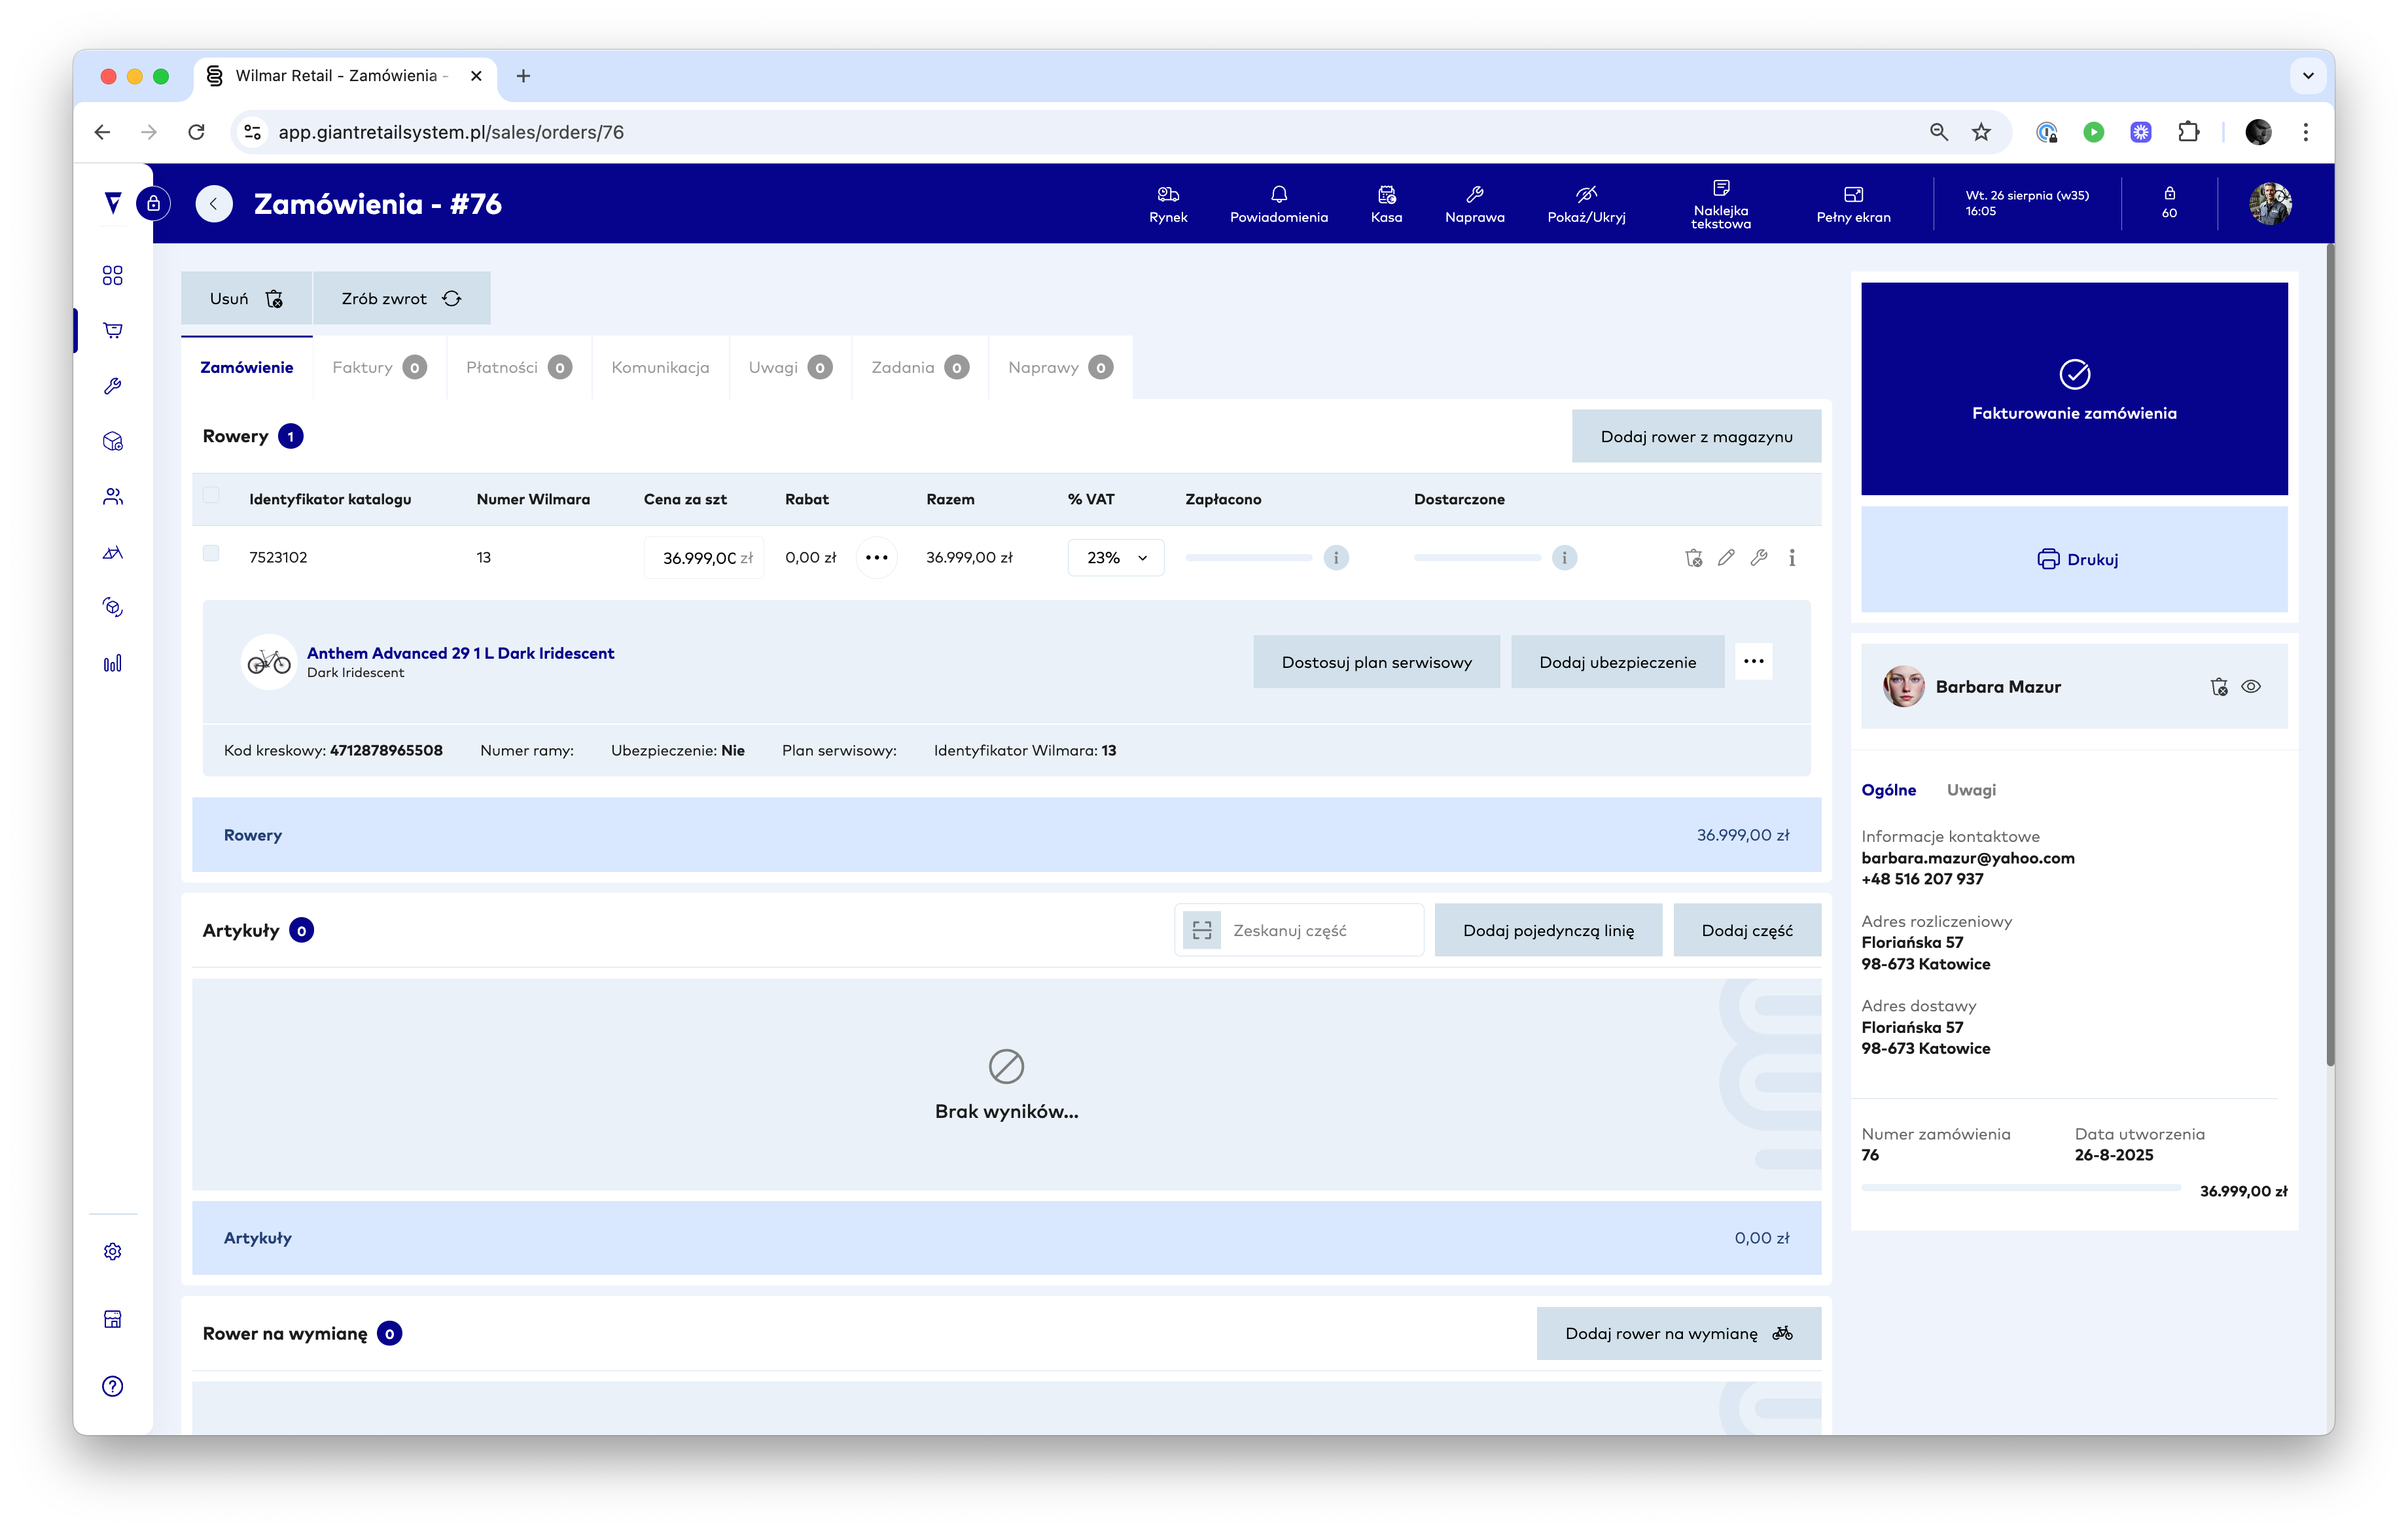Tick the checkbox for bike 7523102
The image size is (2408, 1532).
(x=211, y=554)
